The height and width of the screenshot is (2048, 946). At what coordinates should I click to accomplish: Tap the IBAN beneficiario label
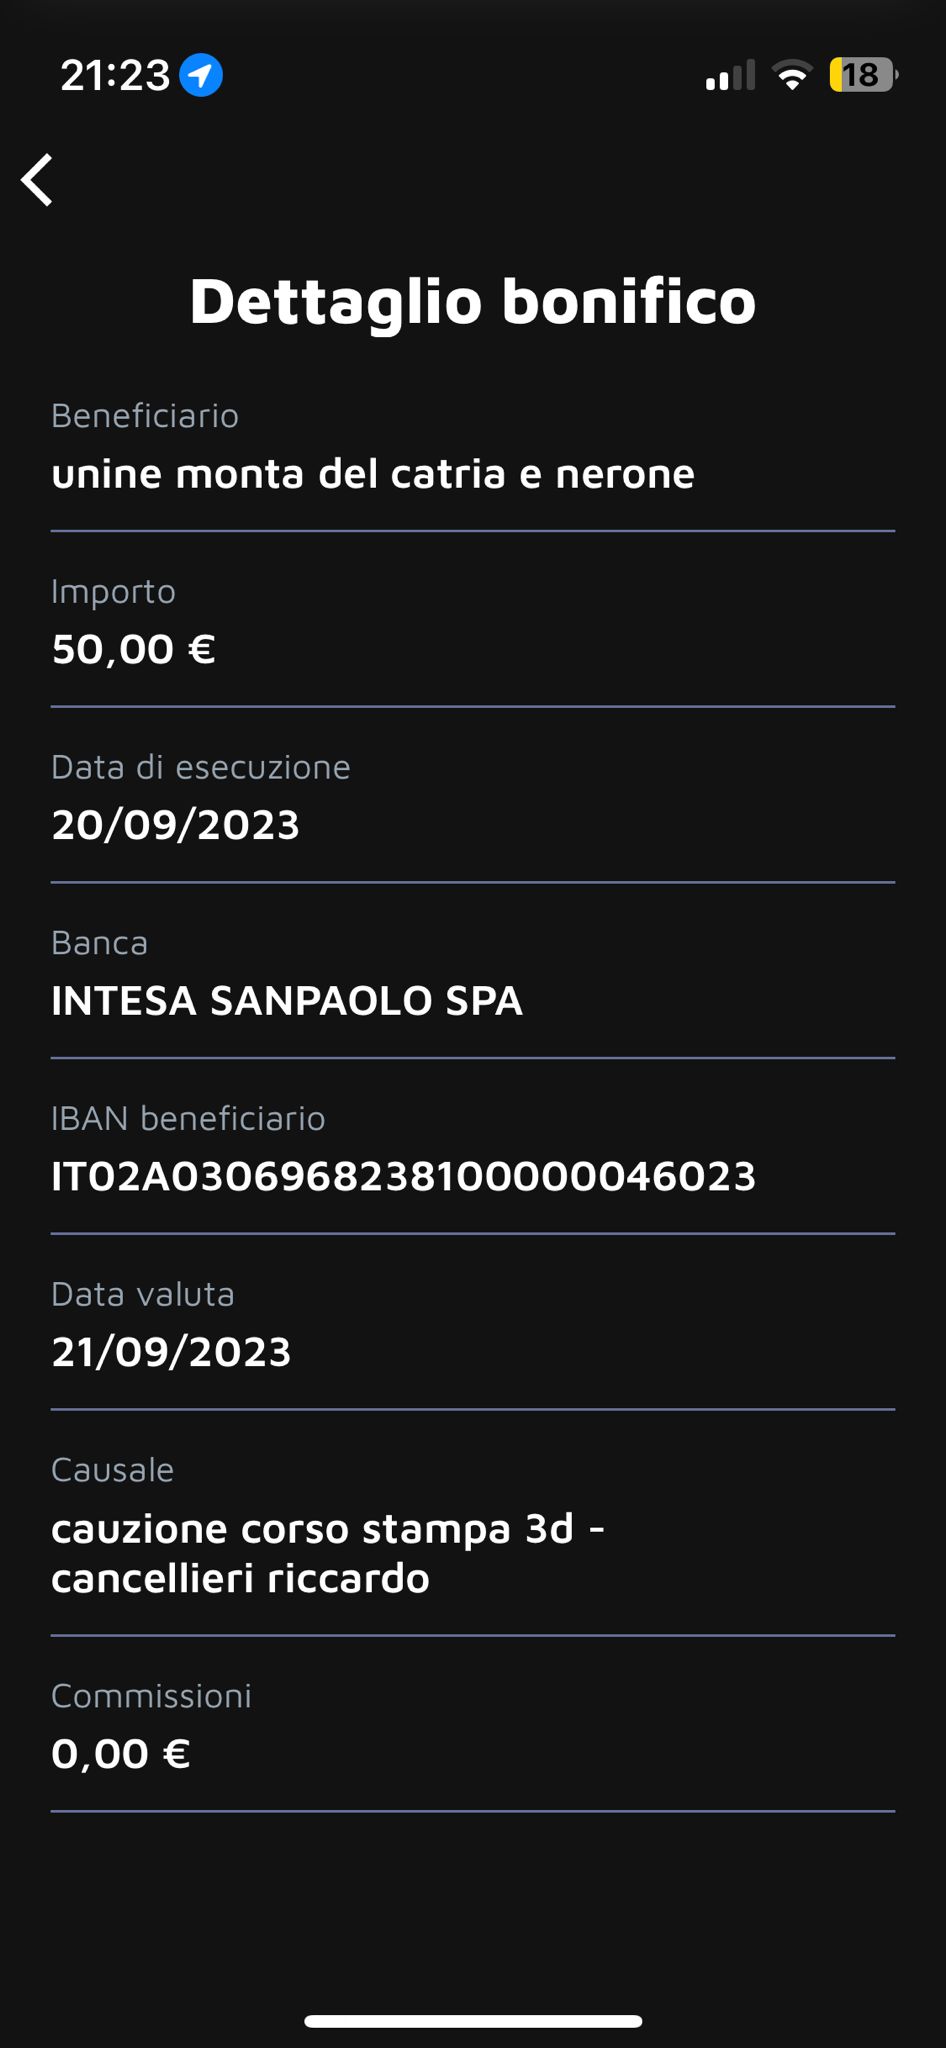(x=188, y=1119)
